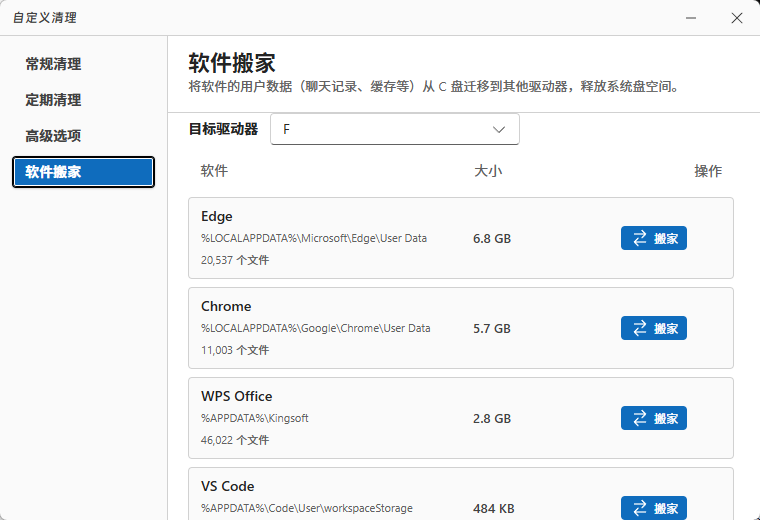Click the 6.8 GB size value
760x520 pixels.
492,238
